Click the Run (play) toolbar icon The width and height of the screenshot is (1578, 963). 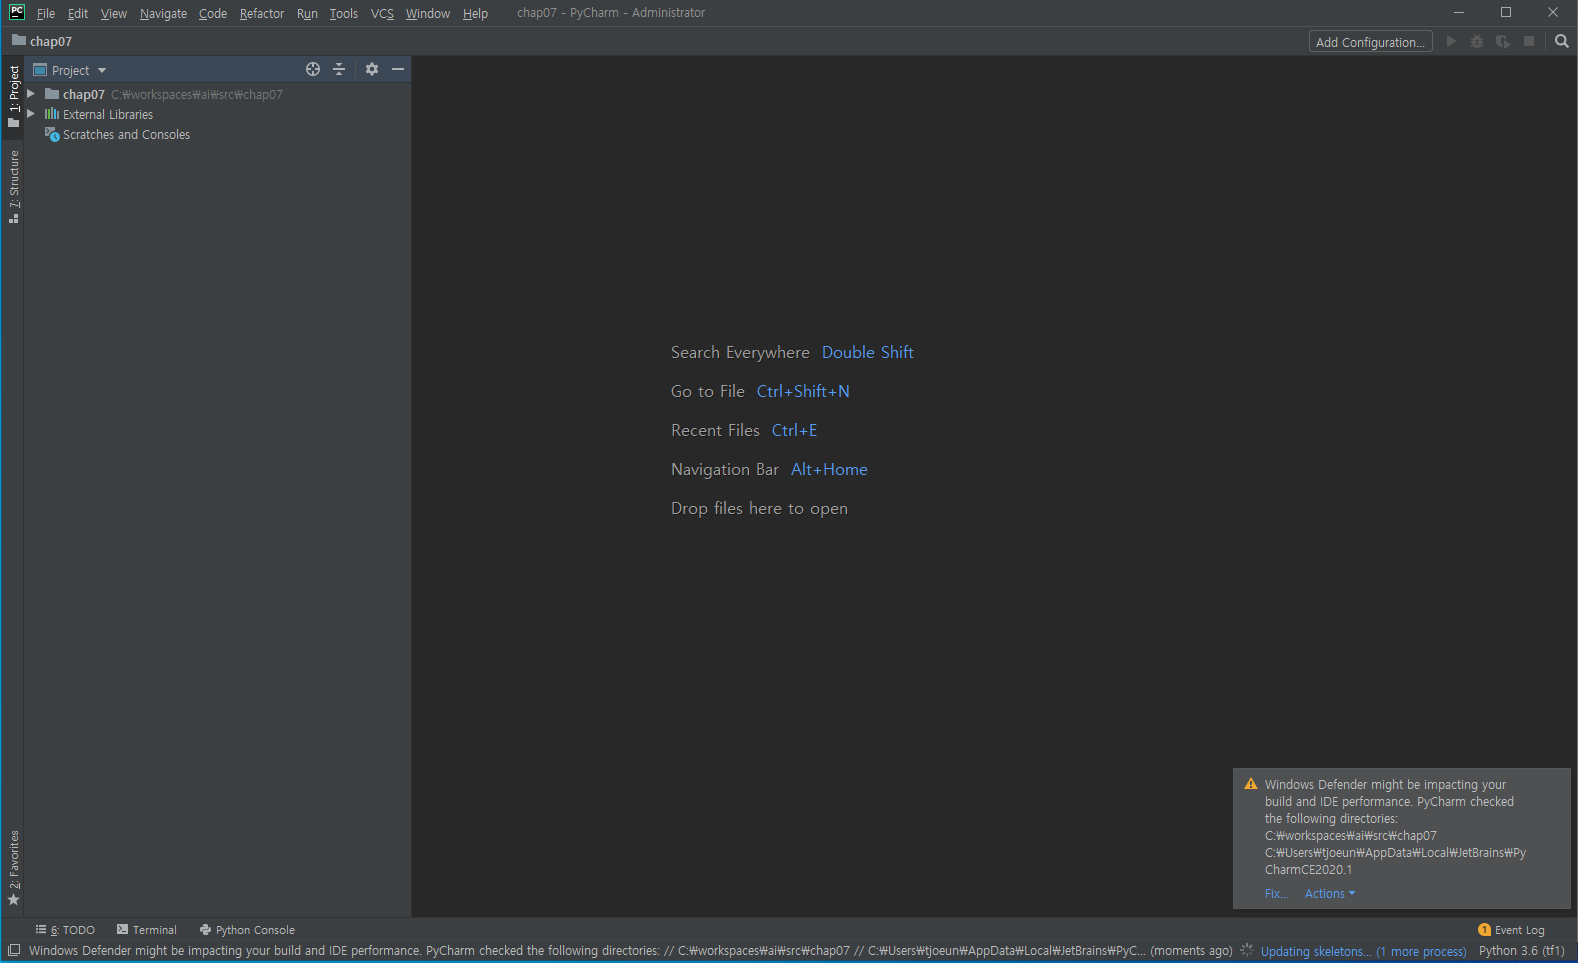[x=1451, y=41]
